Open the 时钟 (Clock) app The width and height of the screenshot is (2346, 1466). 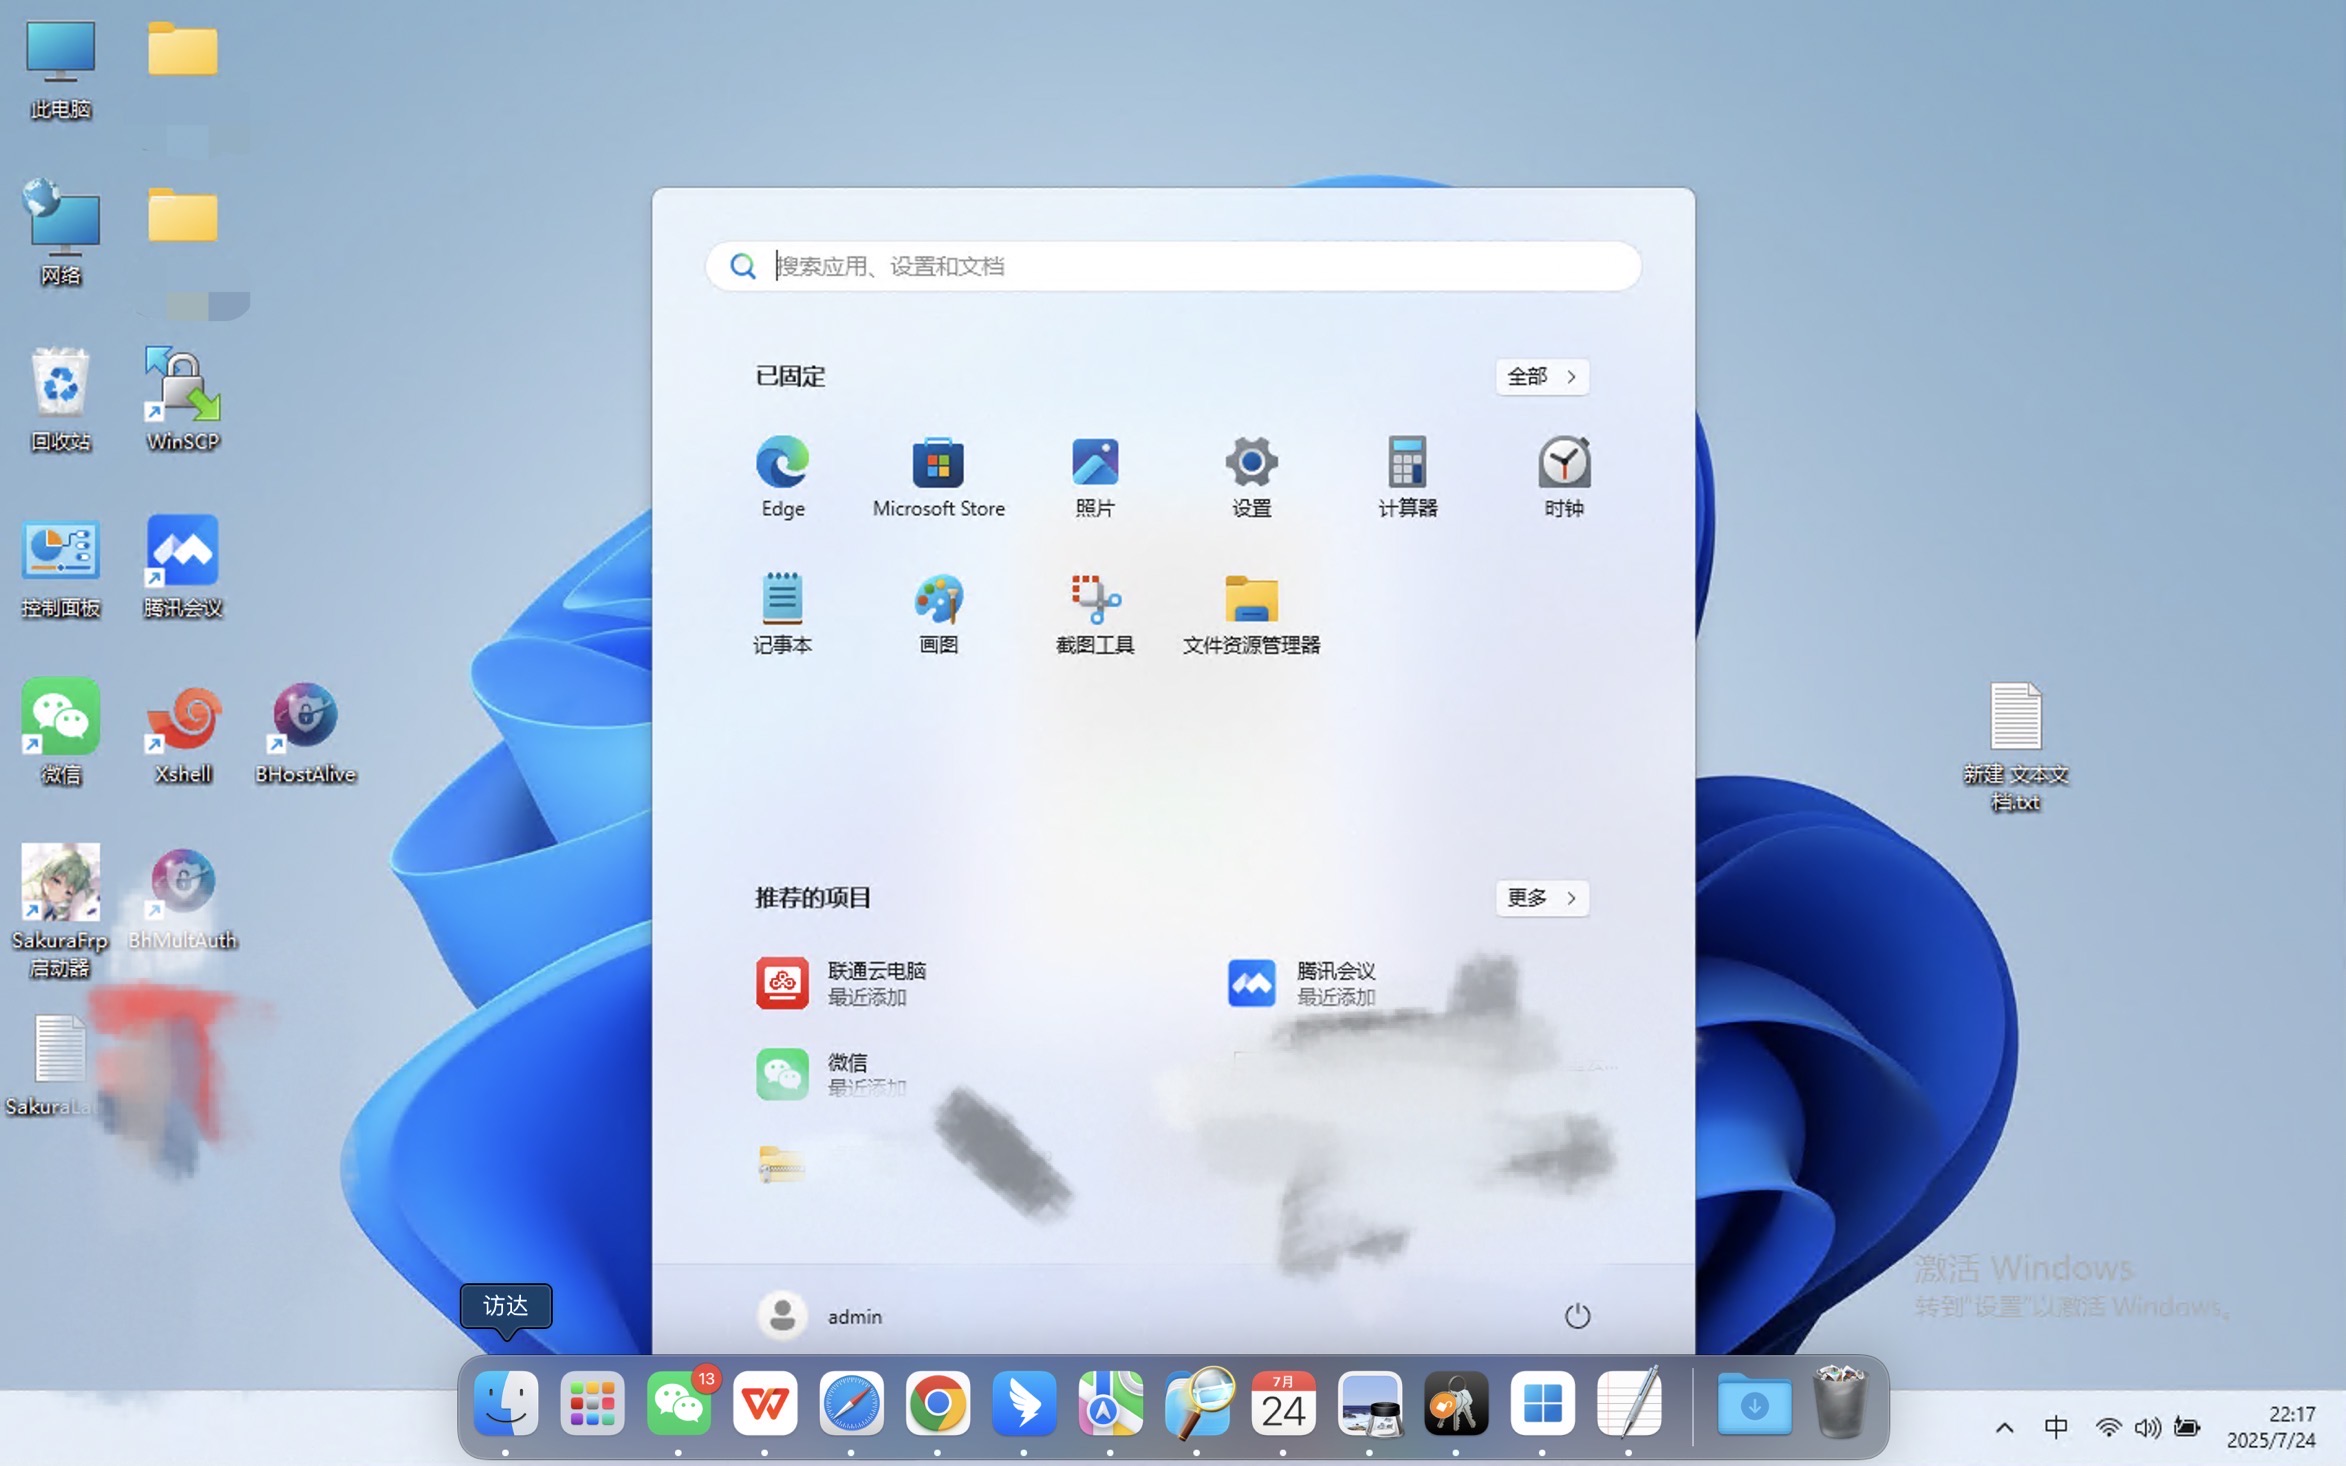coord(1563,477)
